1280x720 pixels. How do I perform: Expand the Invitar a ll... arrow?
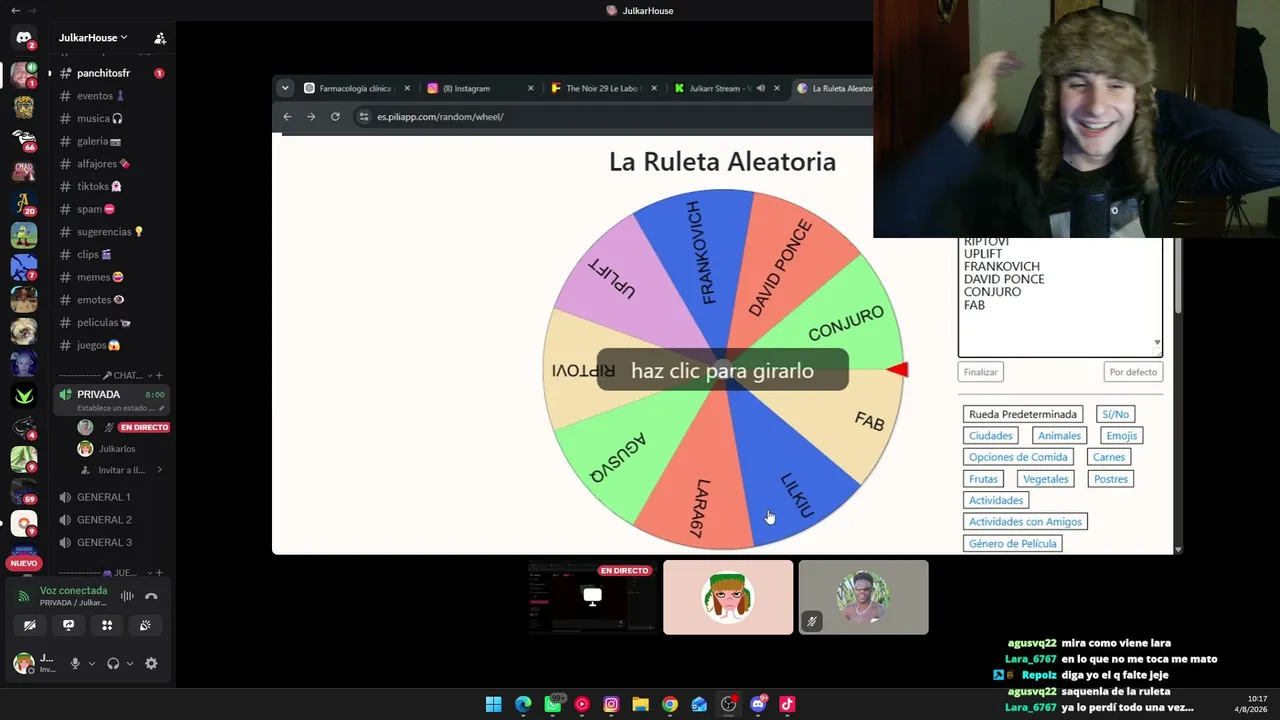159,470
